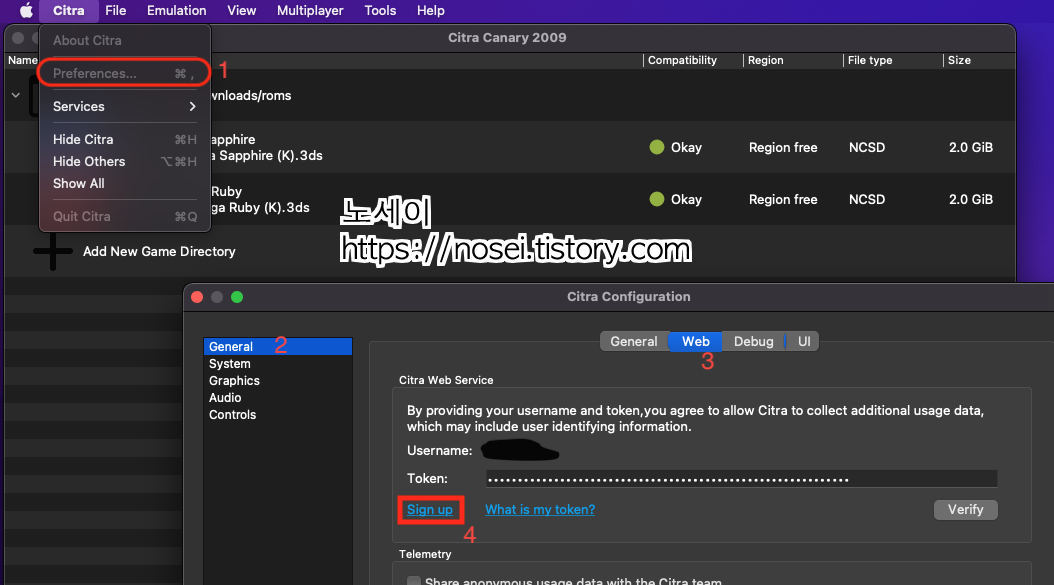
Task: Open the Help menu
Action: click(430, 10)
